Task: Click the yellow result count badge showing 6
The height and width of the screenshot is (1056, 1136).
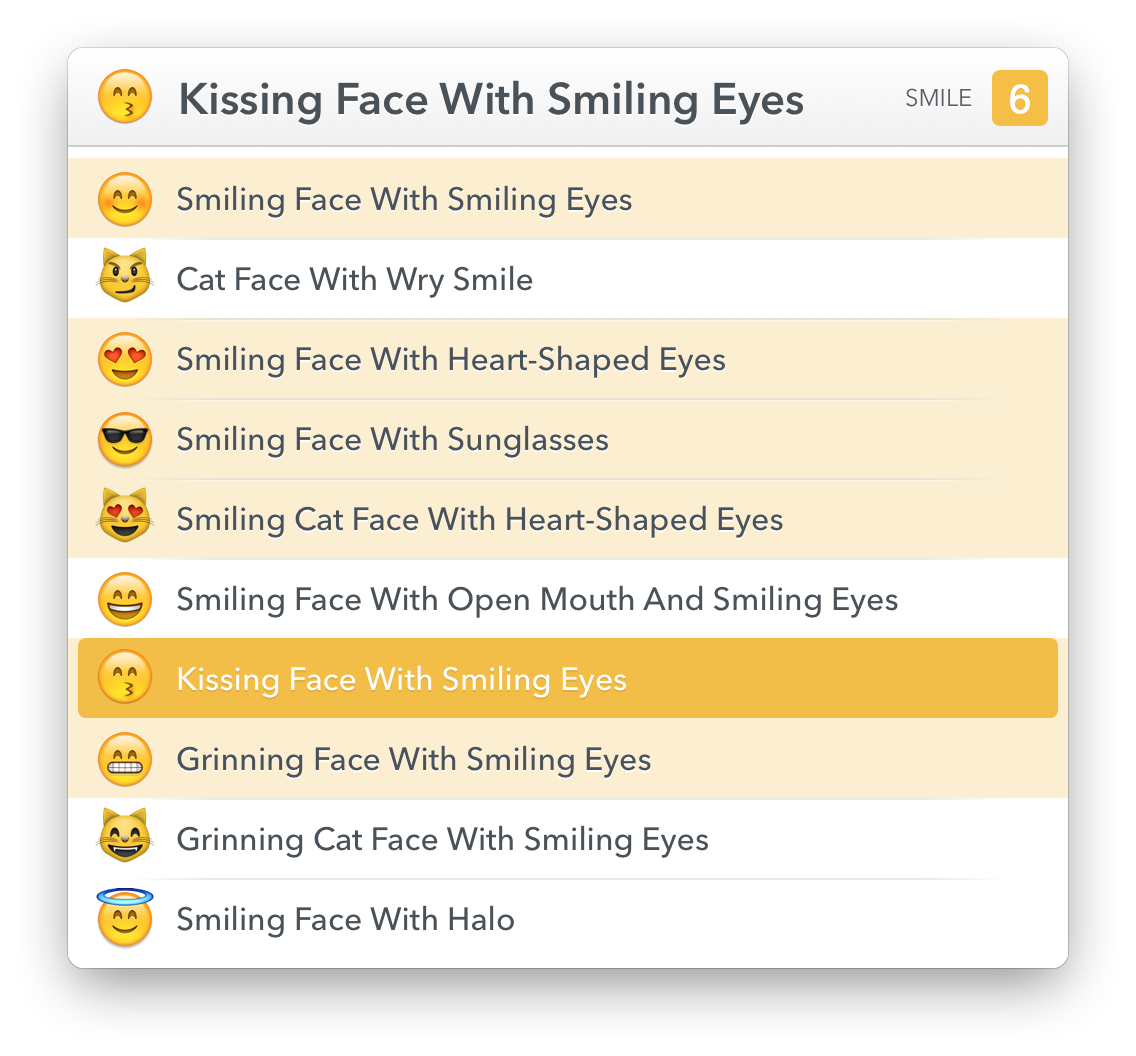Action: point(1019,98)
